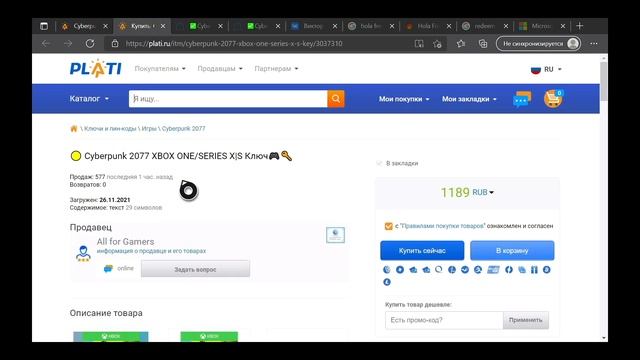
Task: Open the Игры breadcrumb link
Action: [x=149, y=129]
